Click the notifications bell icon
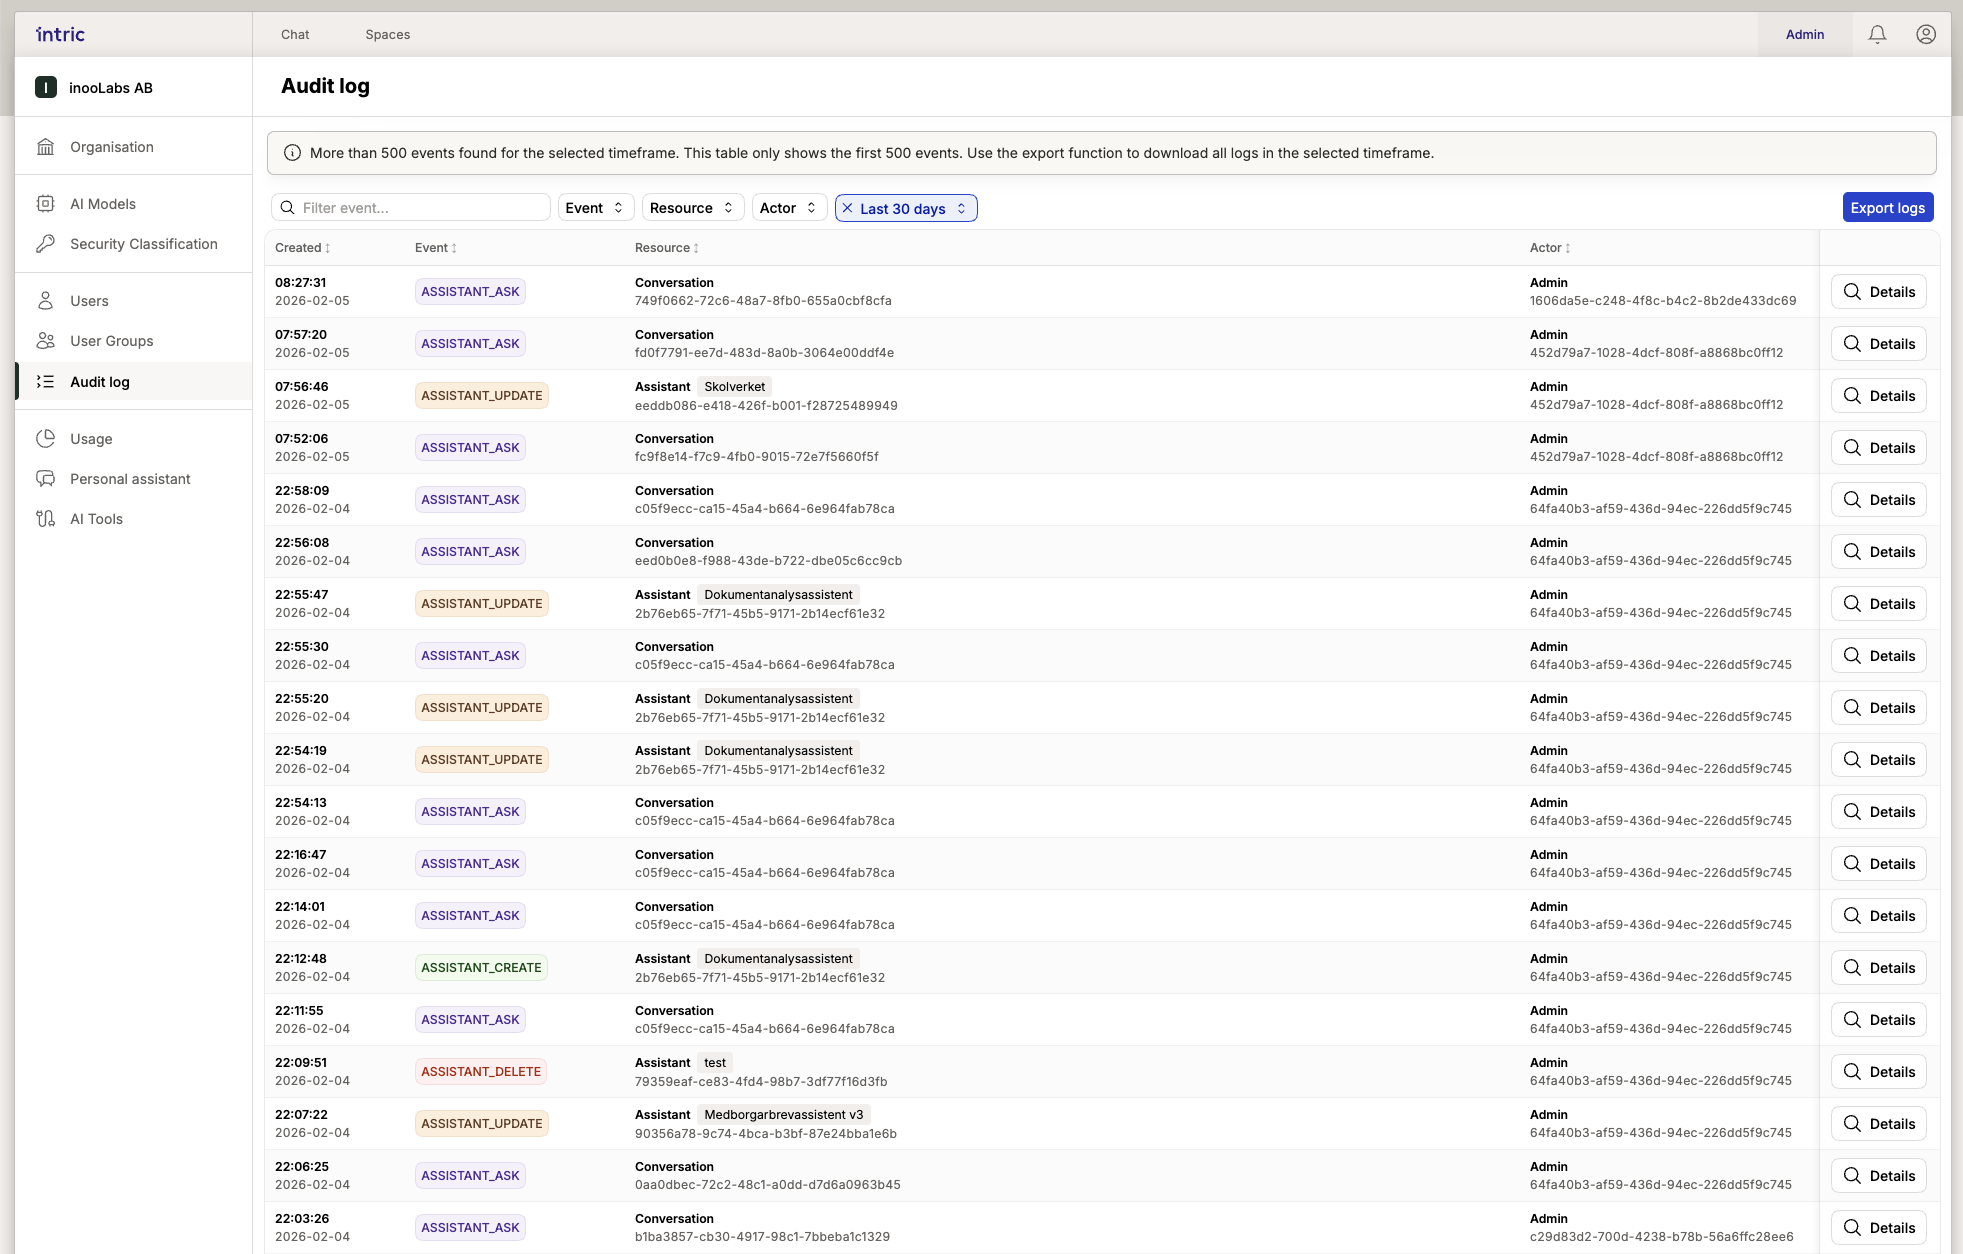The height and width of the screenshot is (1254, 1963). coord(1877,35)
